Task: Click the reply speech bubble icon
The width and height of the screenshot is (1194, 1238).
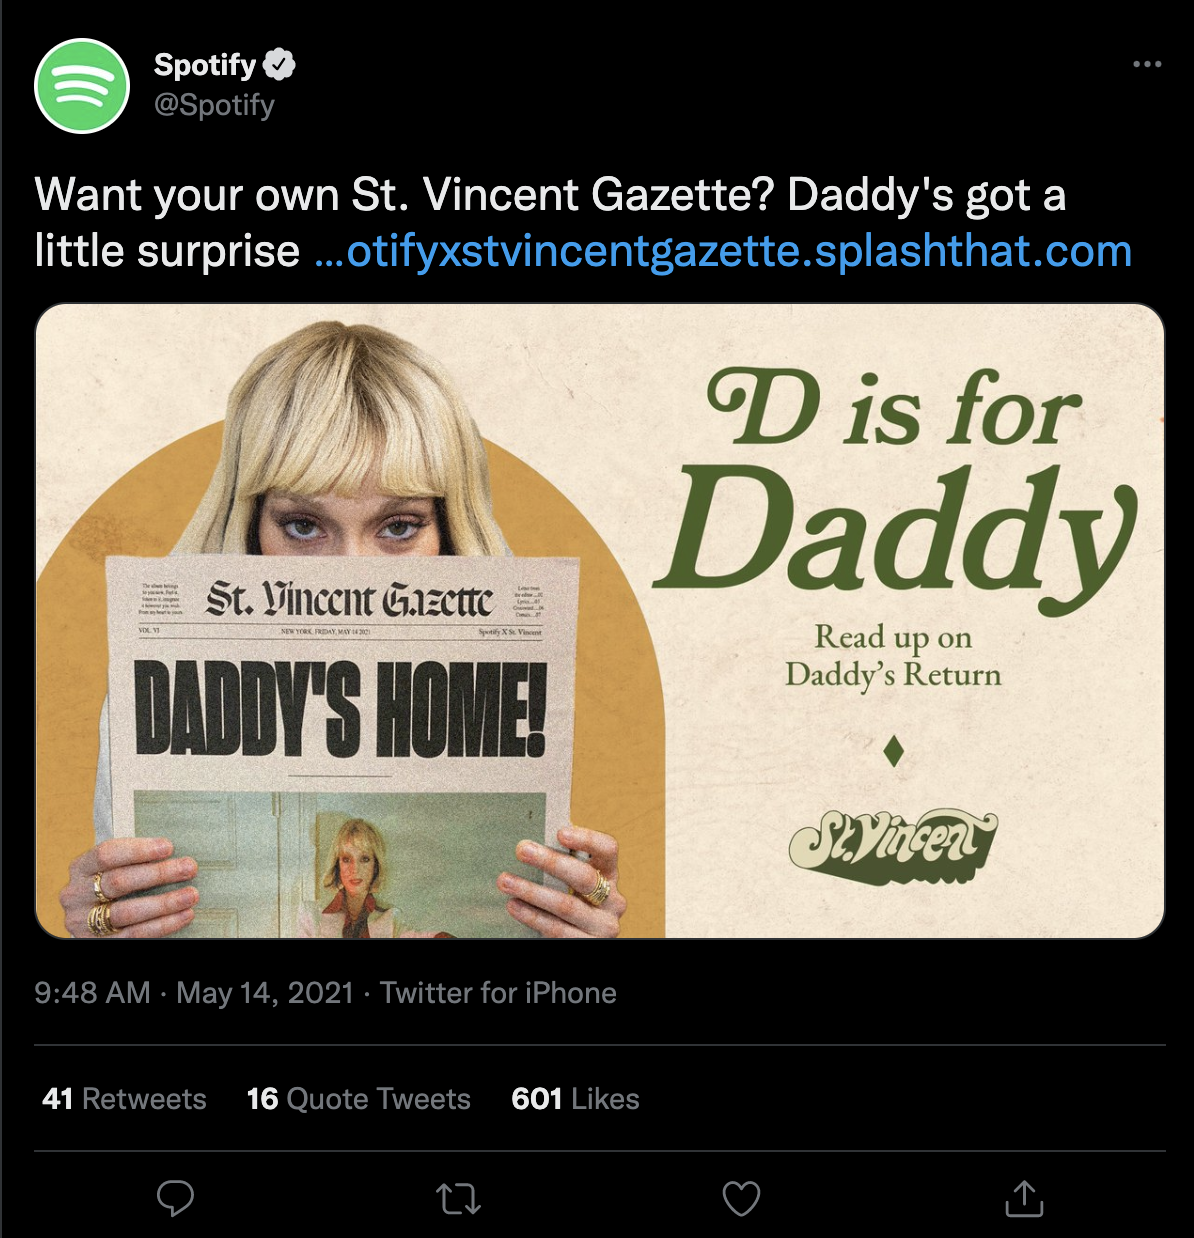Action: [x=175, y=1198]
